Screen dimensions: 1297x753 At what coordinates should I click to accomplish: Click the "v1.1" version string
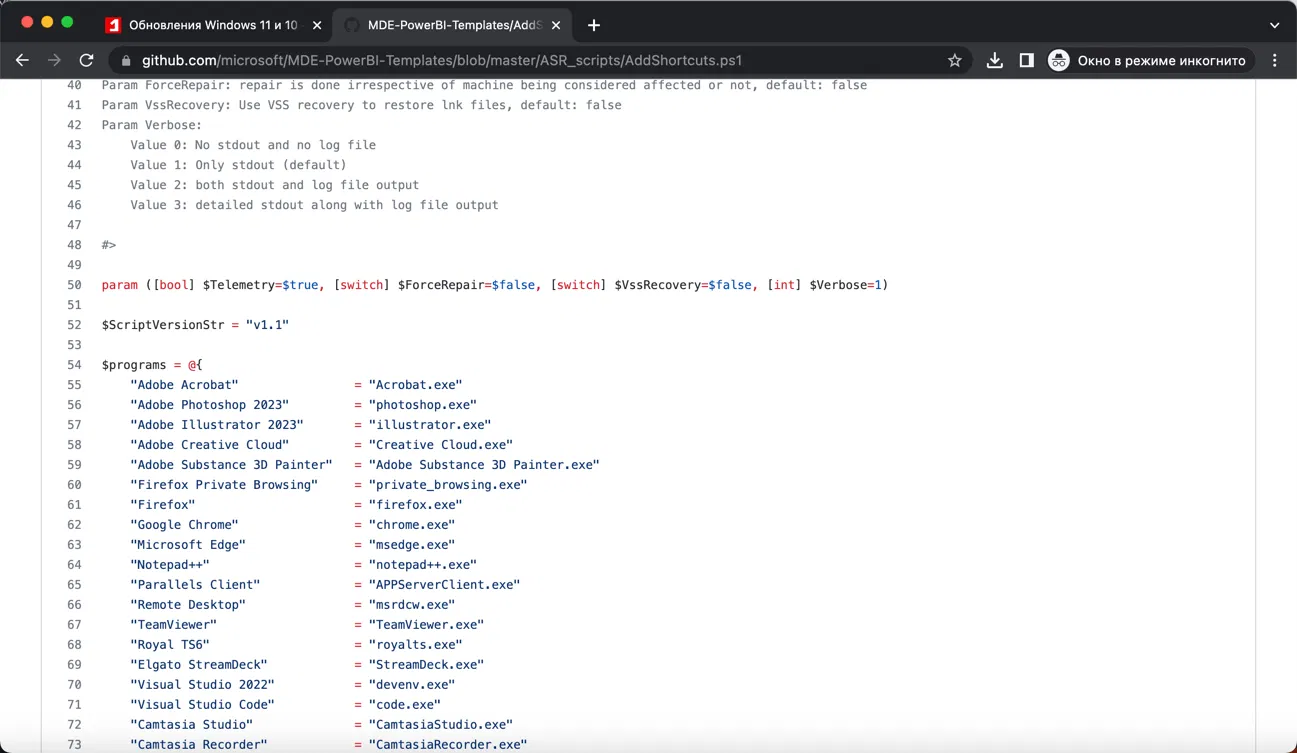tap(267, 325)
